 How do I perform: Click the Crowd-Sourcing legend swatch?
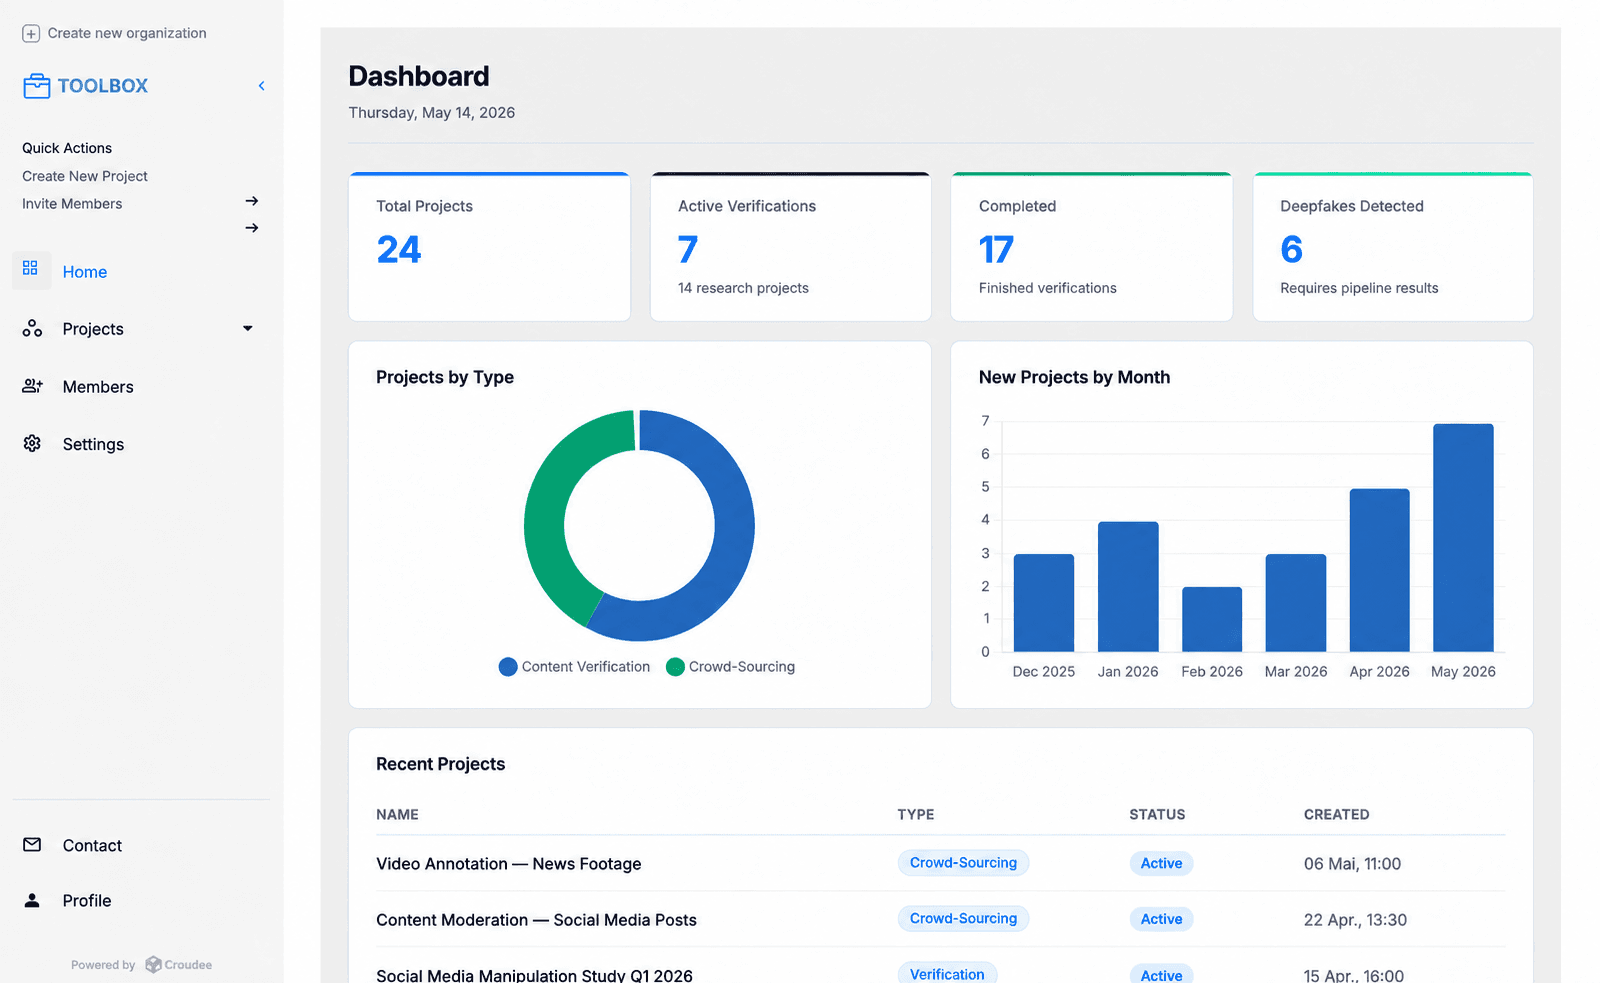coord(675,667)
